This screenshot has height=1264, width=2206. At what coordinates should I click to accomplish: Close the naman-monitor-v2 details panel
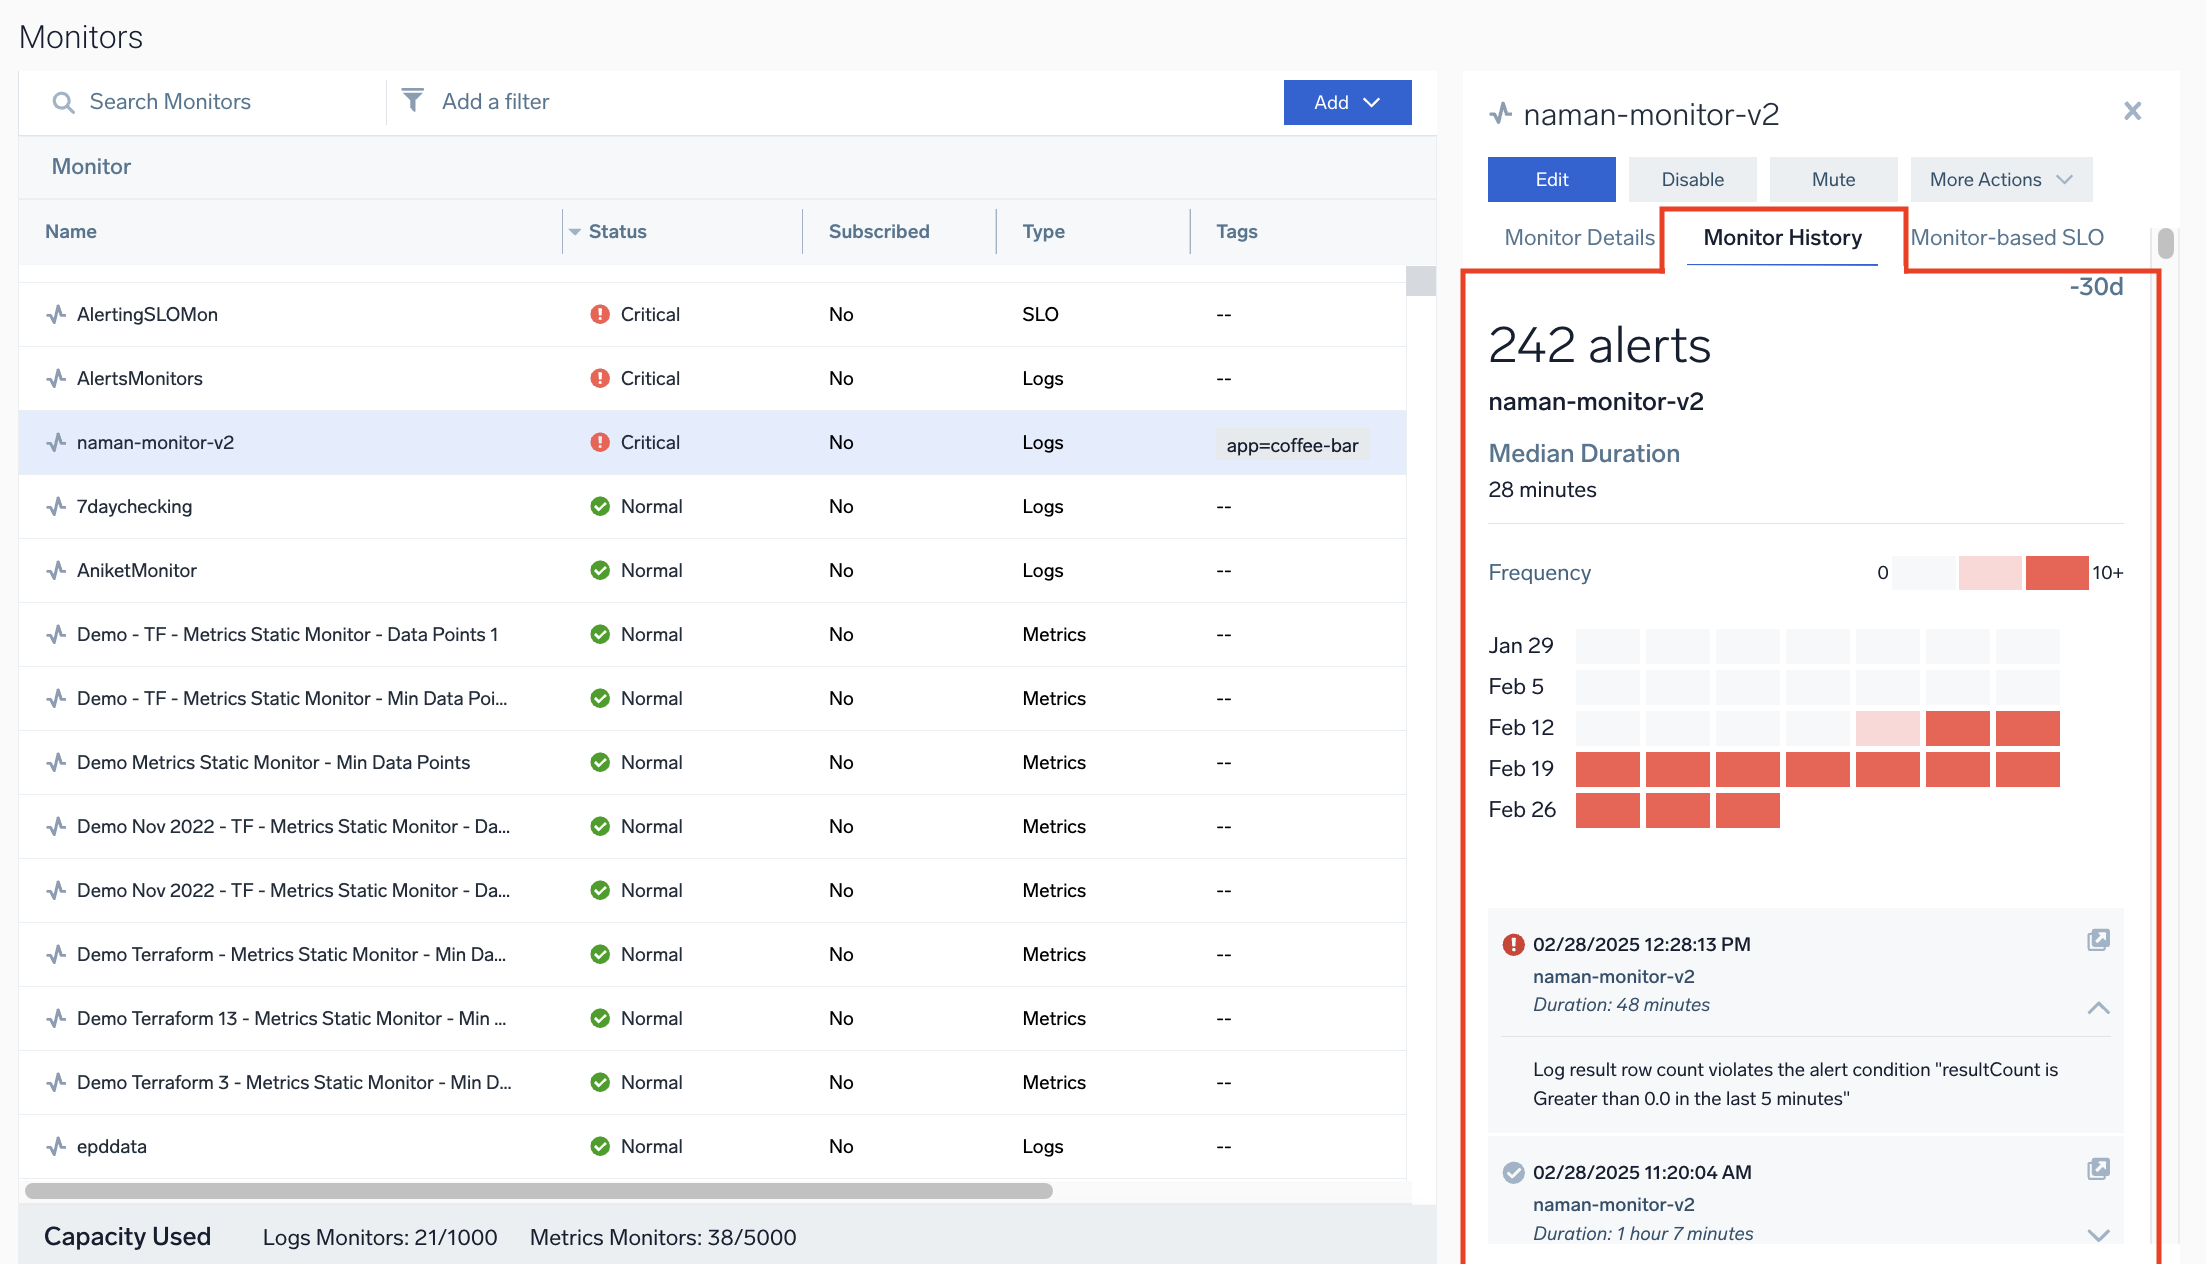coord(2132,111)
